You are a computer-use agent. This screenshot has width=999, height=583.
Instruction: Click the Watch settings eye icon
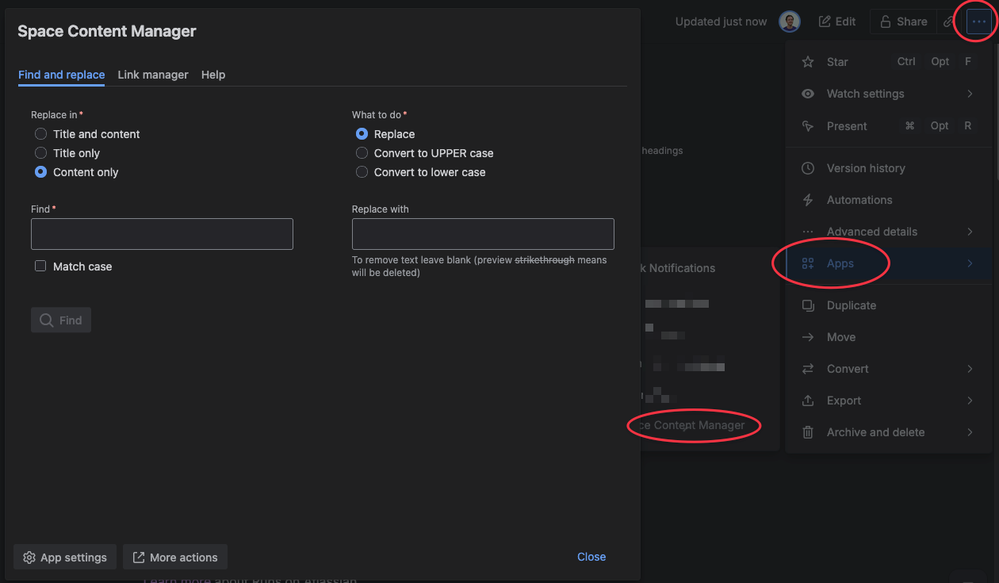pos(808,94)
